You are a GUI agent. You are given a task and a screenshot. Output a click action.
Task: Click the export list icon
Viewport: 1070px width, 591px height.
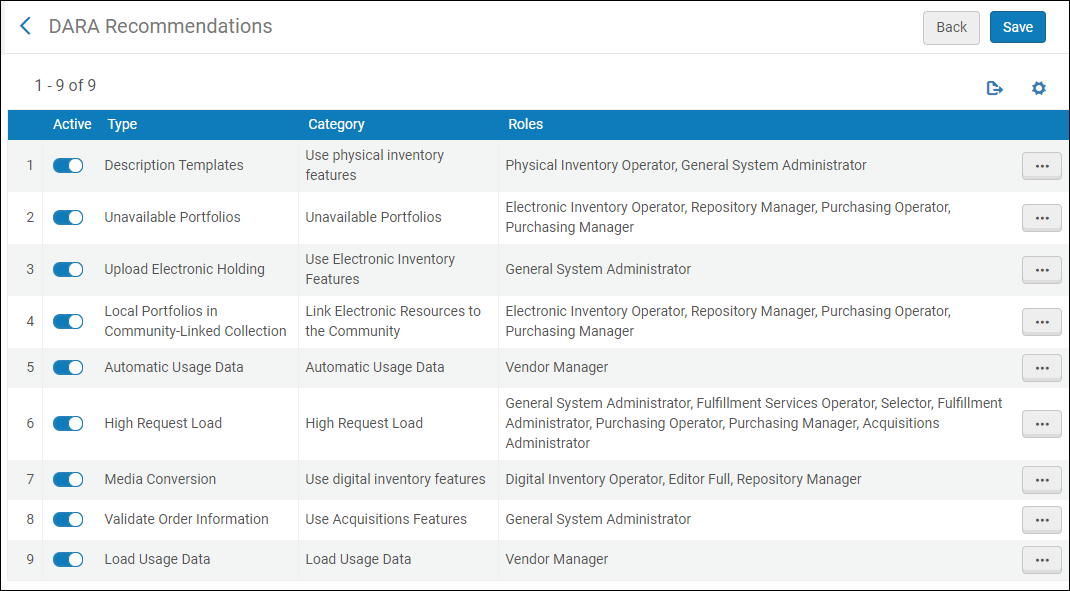(994, 88)
